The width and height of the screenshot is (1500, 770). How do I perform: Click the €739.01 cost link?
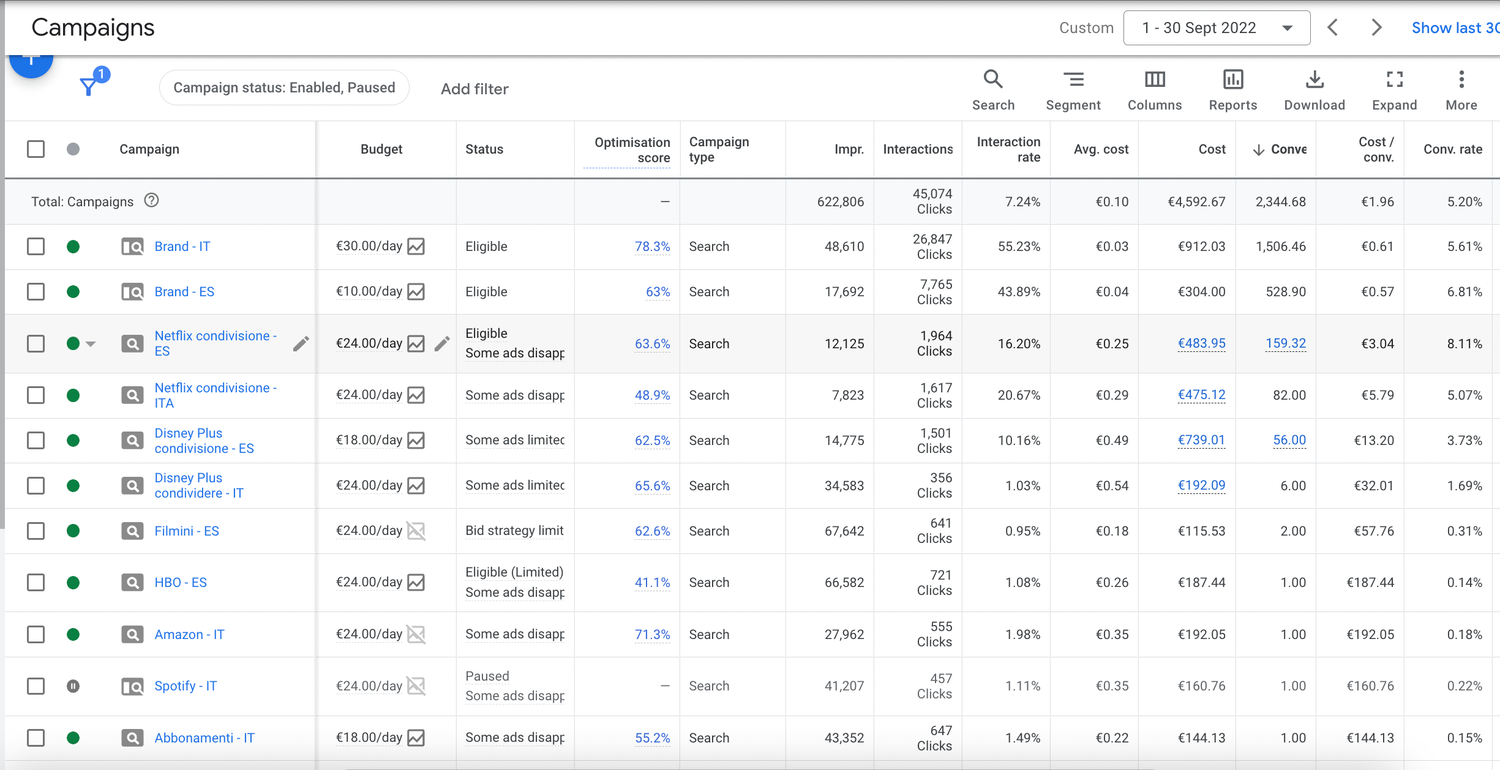coord(1201,440)
